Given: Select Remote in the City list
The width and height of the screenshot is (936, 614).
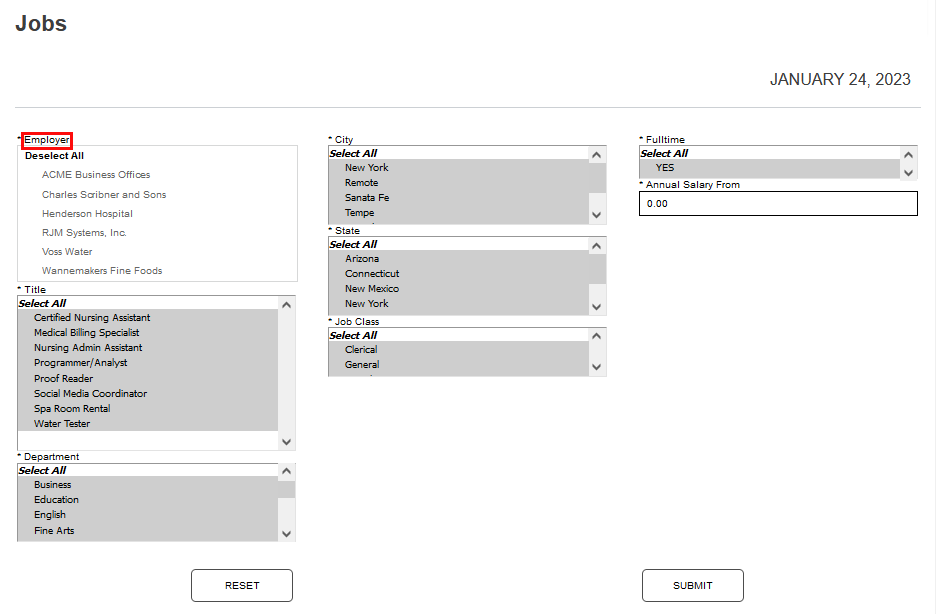Looking at the screenshot, I should [x=360, y=182].
